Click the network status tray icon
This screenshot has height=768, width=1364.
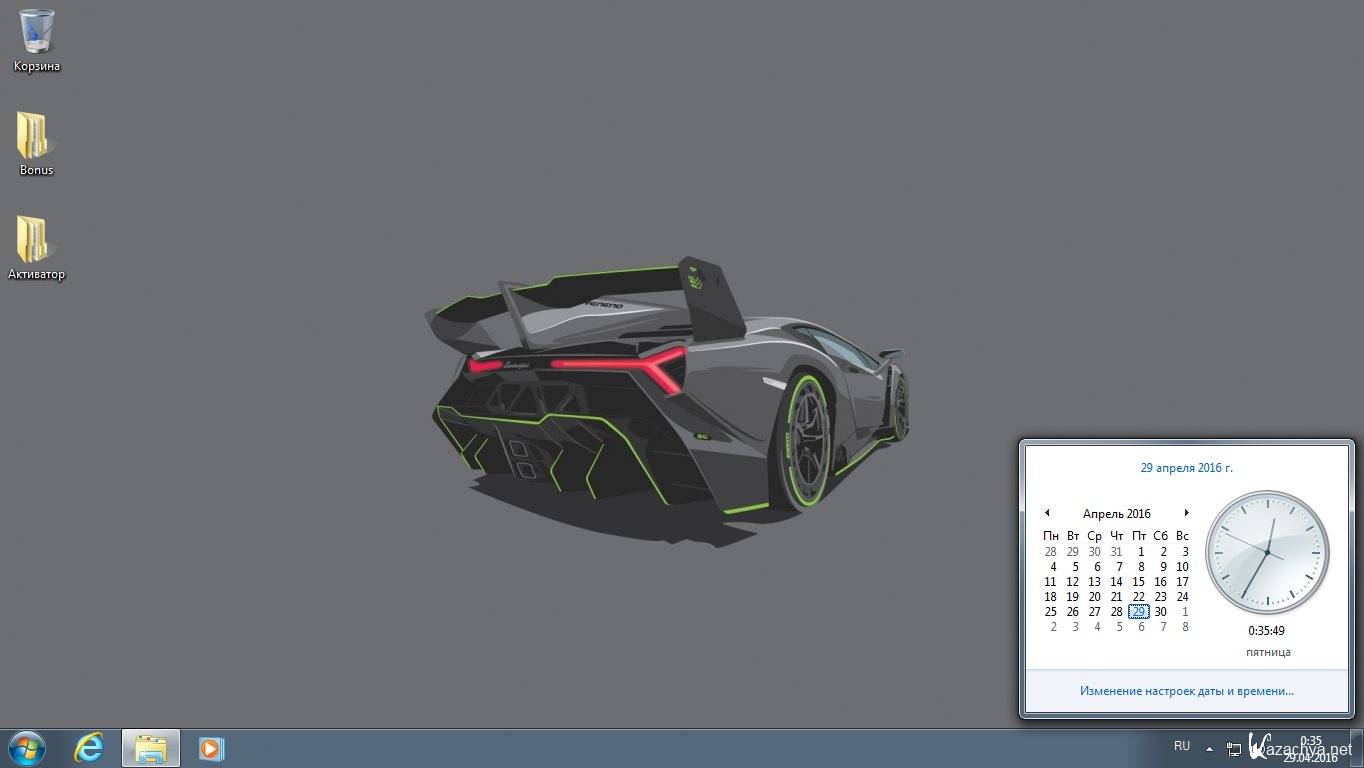(x=1234, y=748)
